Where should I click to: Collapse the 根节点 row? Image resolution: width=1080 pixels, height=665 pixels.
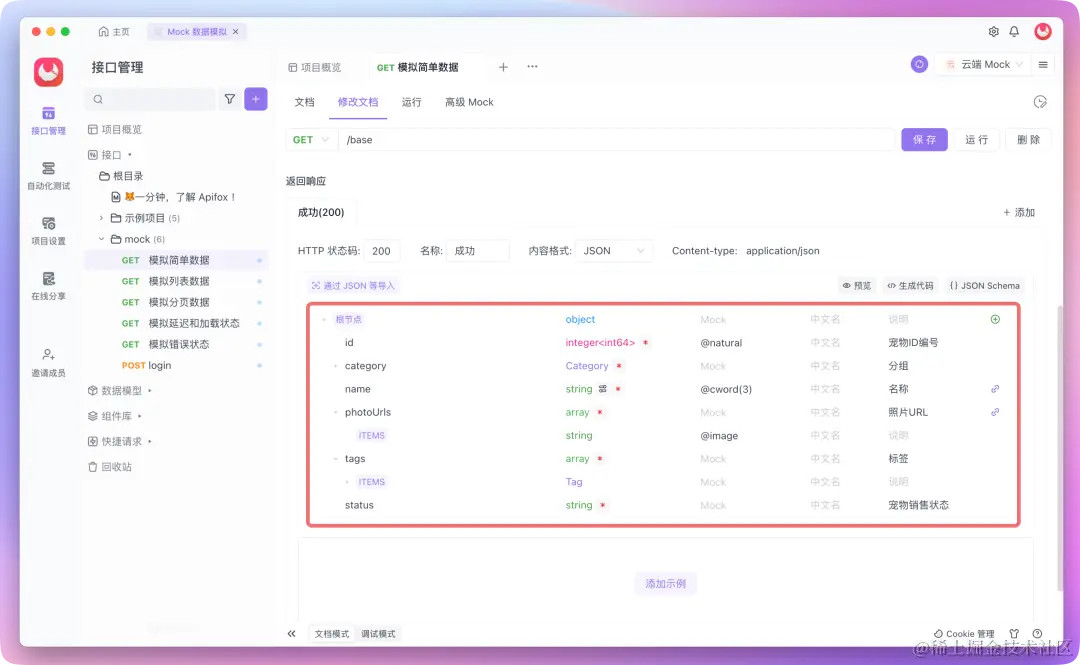coord(324,319)
